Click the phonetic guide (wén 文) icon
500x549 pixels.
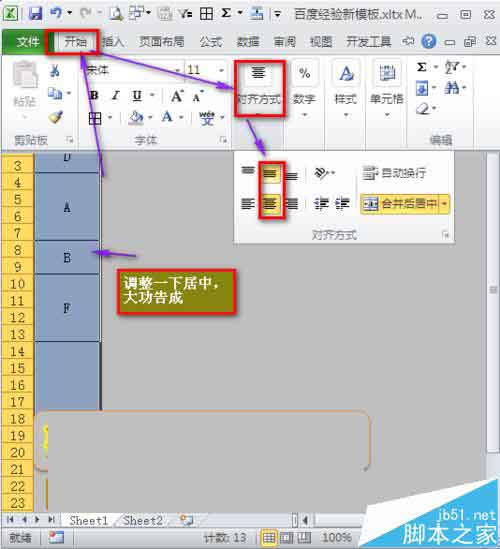click(207, 118)
